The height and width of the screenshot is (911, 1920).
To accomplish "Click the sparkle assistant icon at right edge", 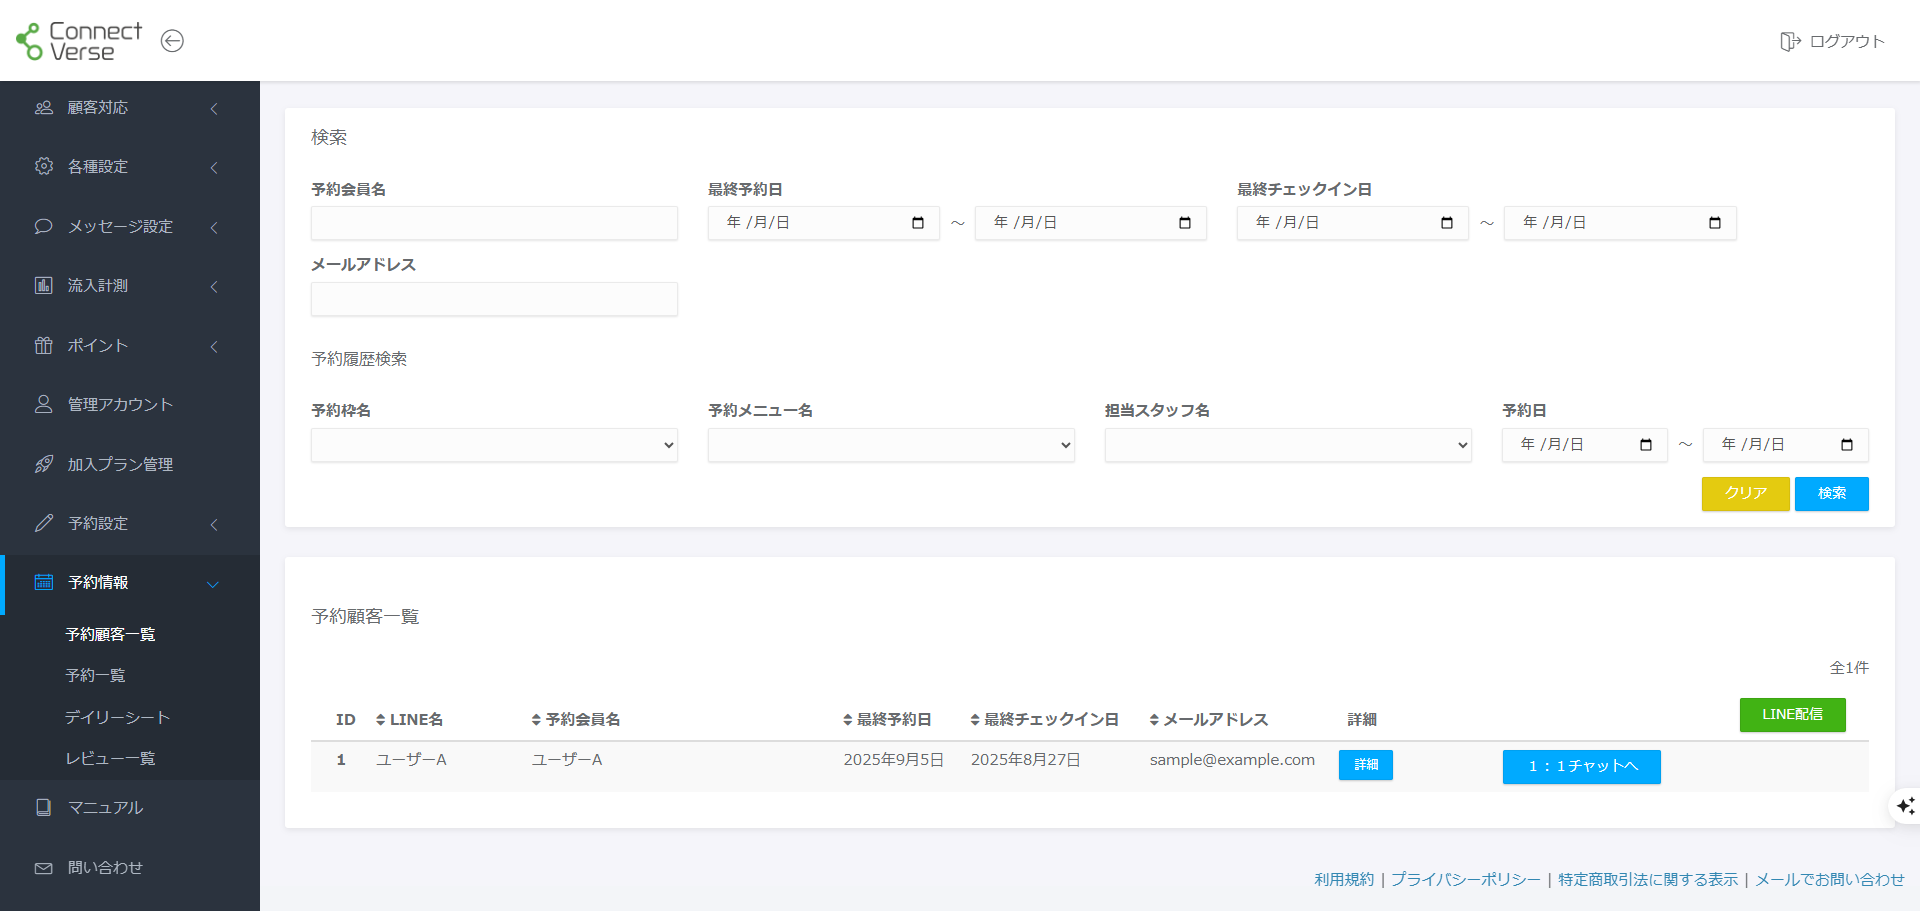I will 1905,806.
